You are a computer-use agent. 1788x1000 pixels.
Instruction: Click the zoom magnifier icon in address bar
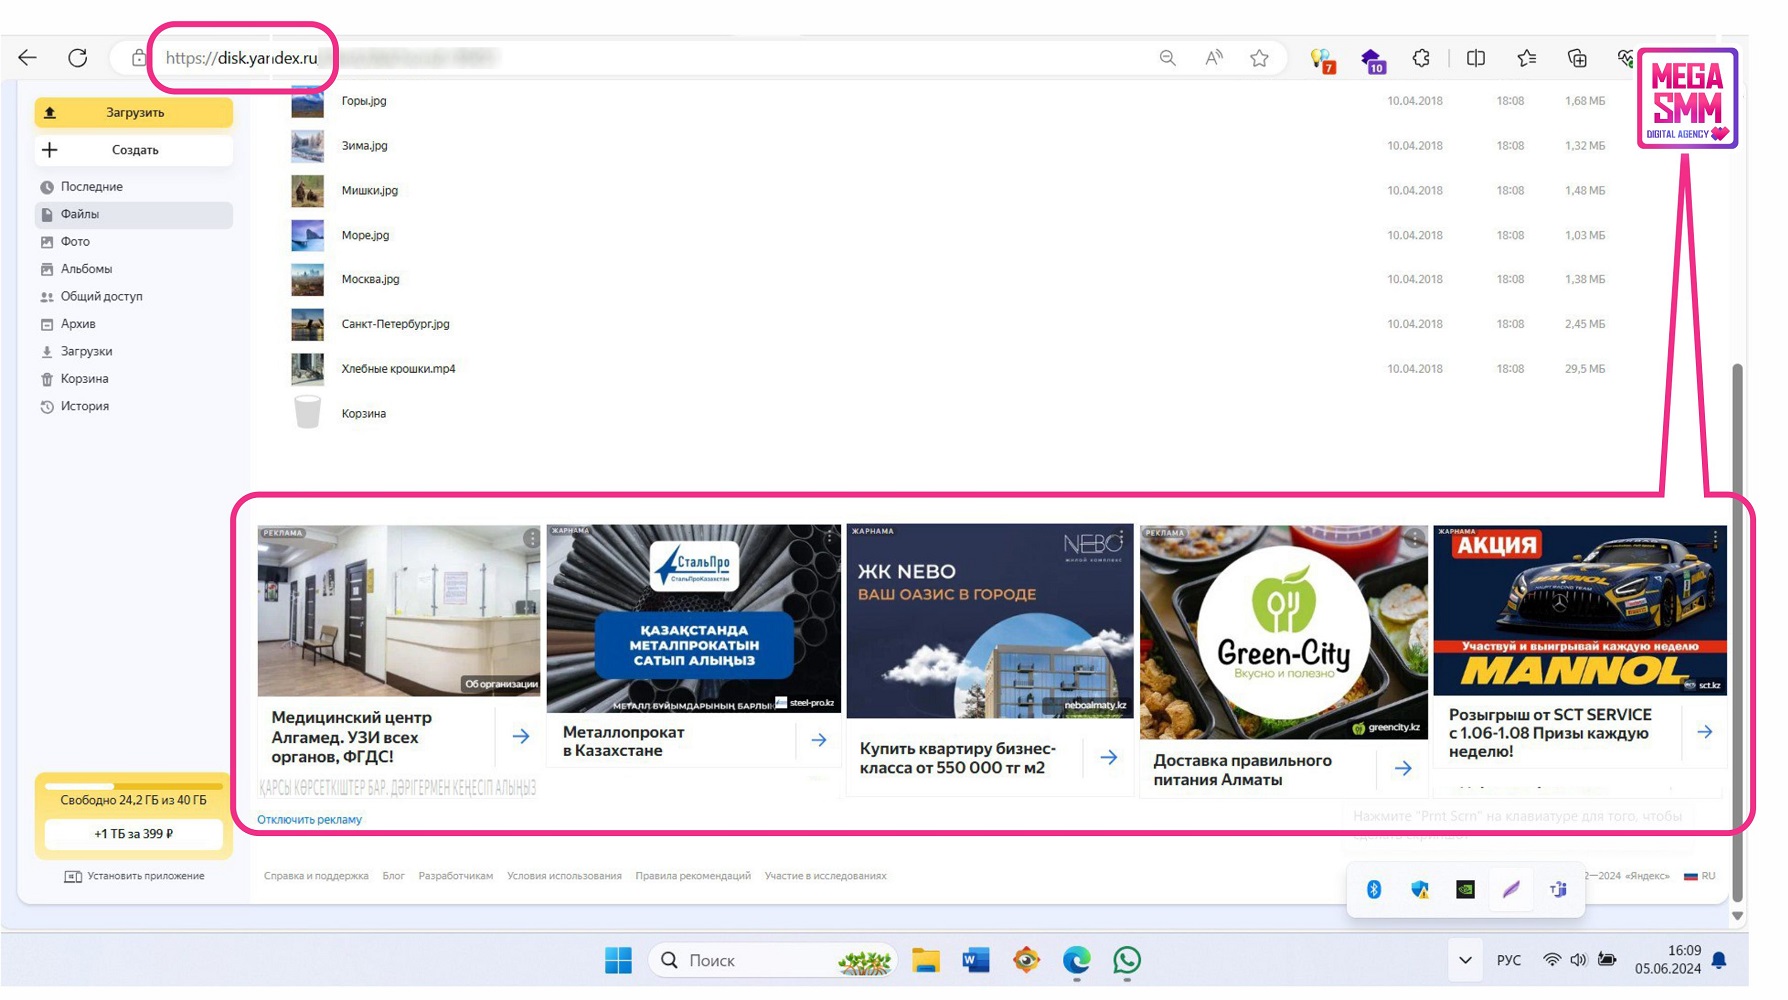point(1167,58)
